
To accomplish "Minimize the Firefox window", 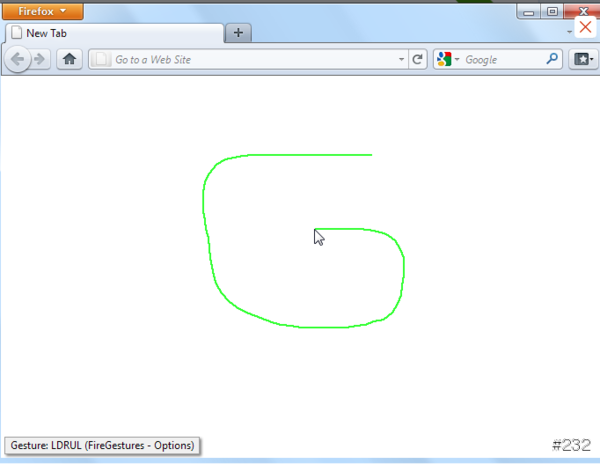I will pos(528,13).
